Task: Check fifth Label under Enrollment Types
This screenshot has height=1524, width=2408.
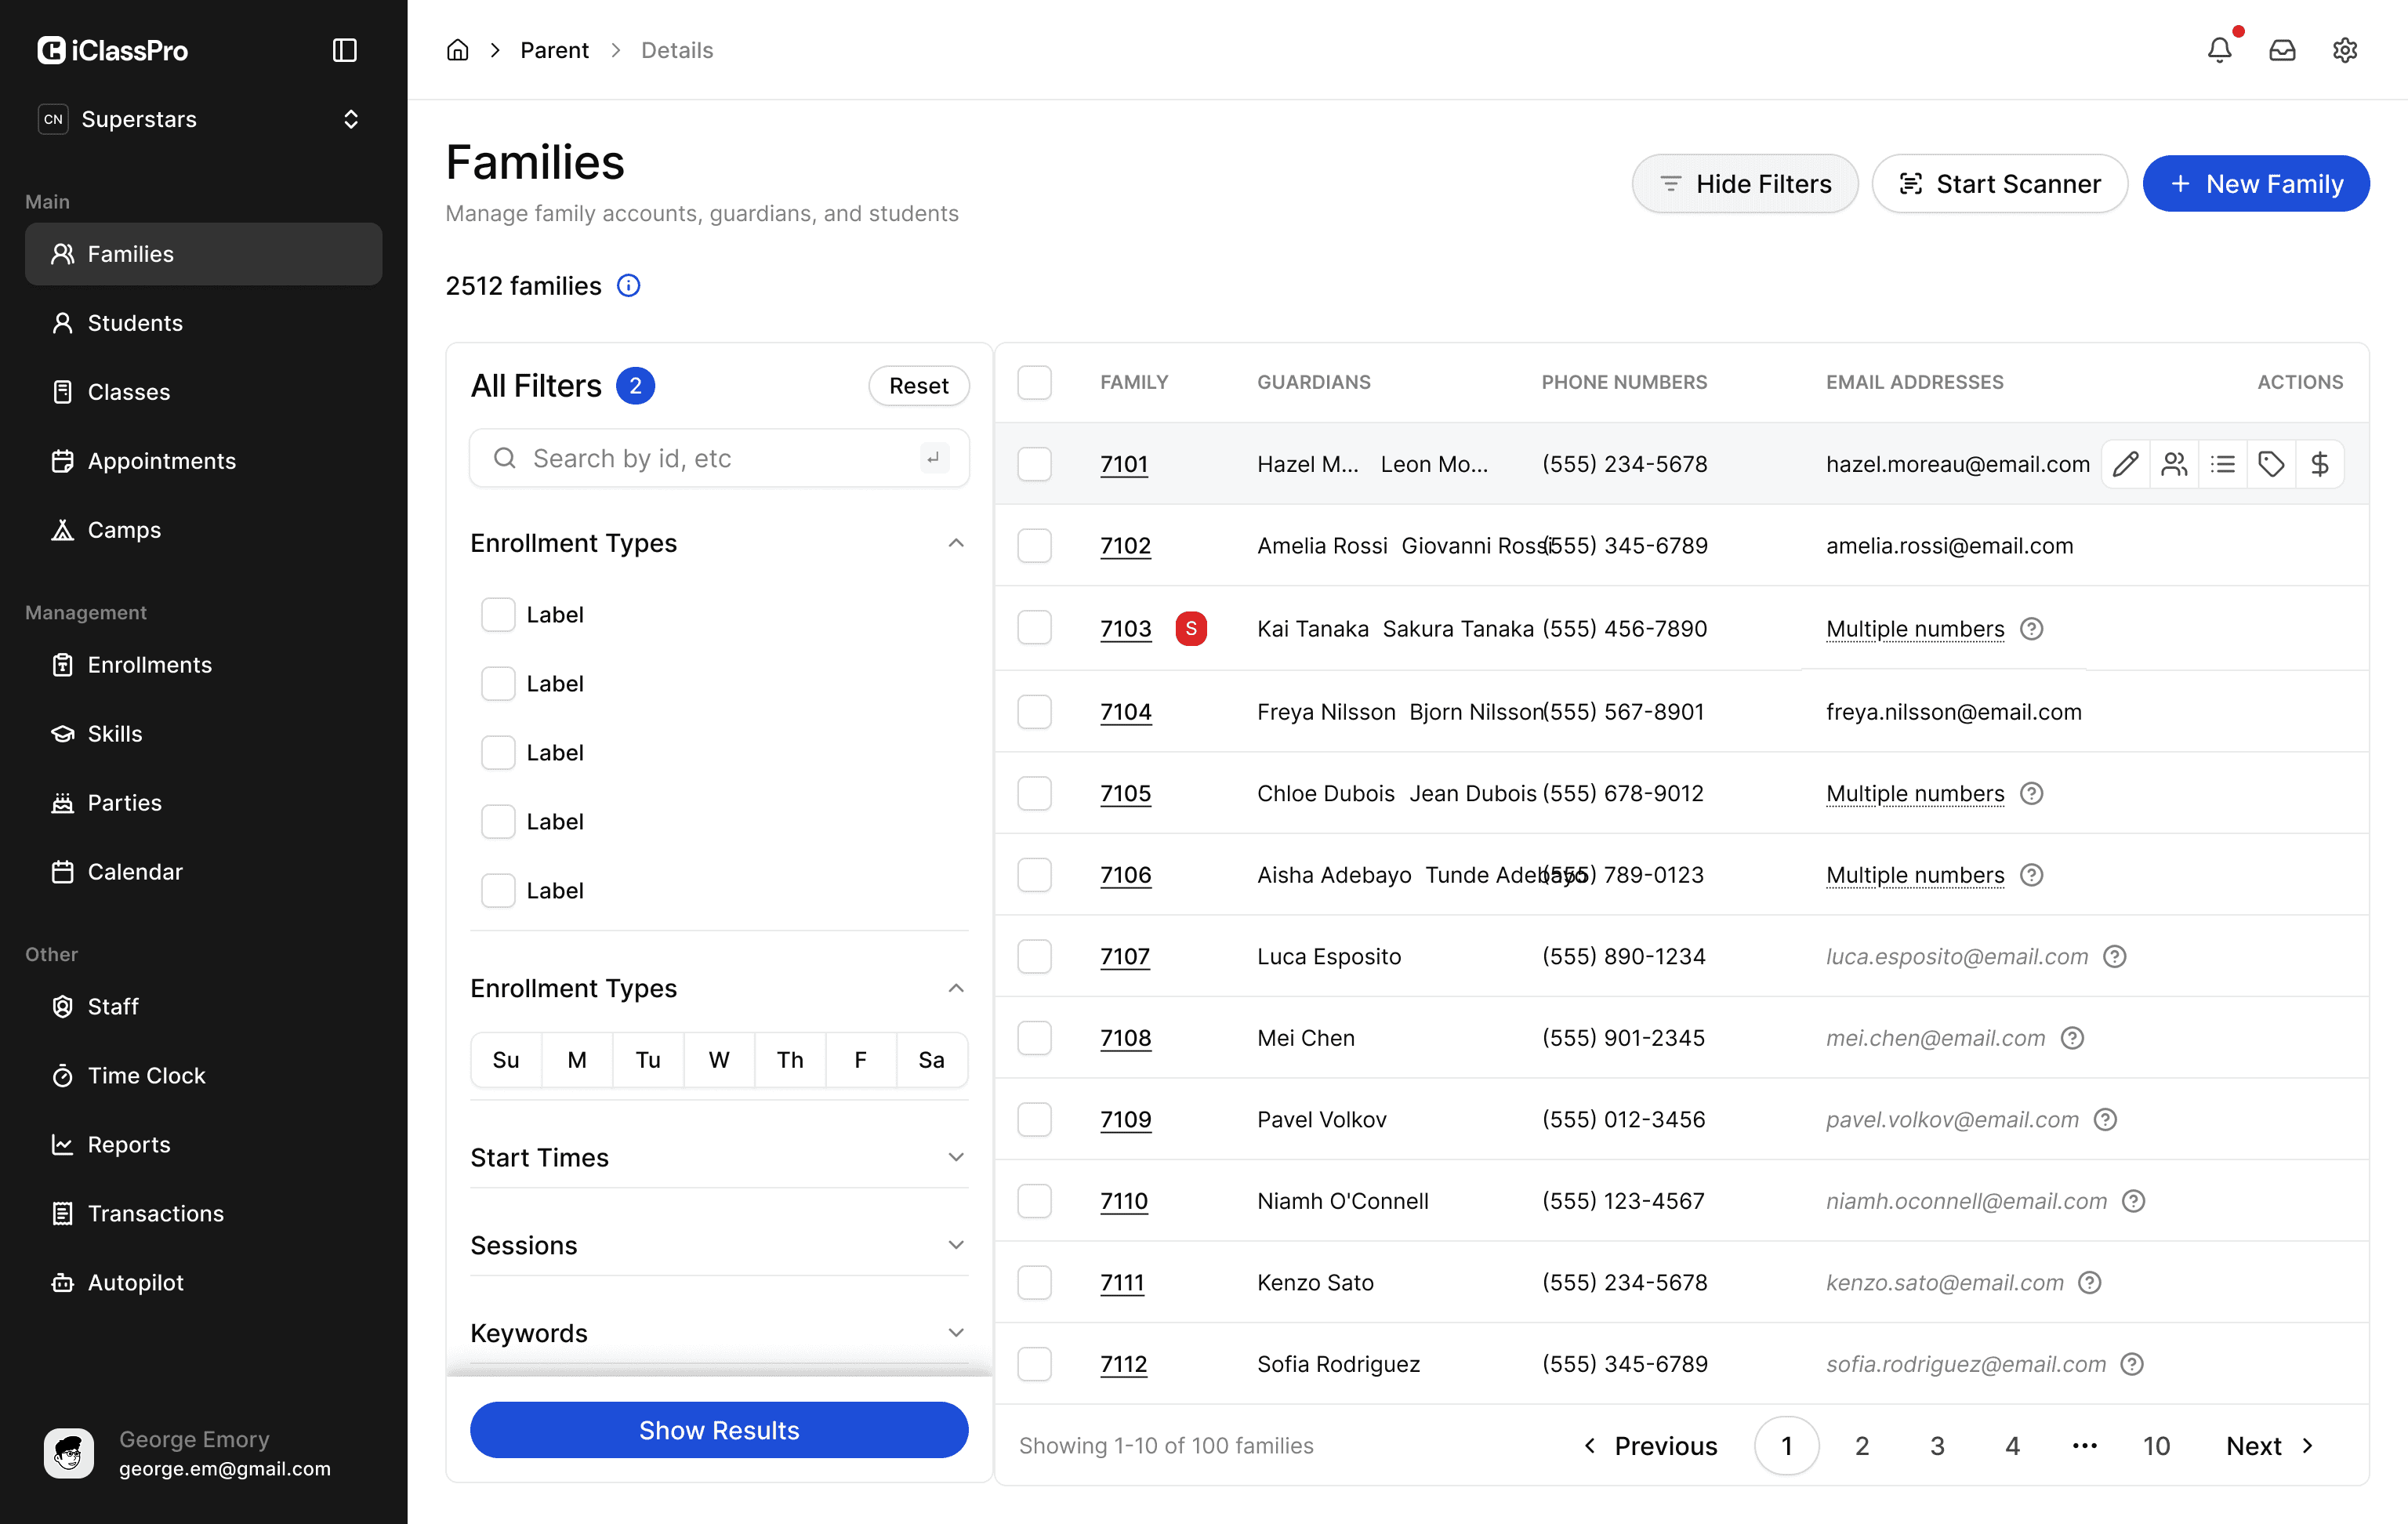Action: coord(498,891)
